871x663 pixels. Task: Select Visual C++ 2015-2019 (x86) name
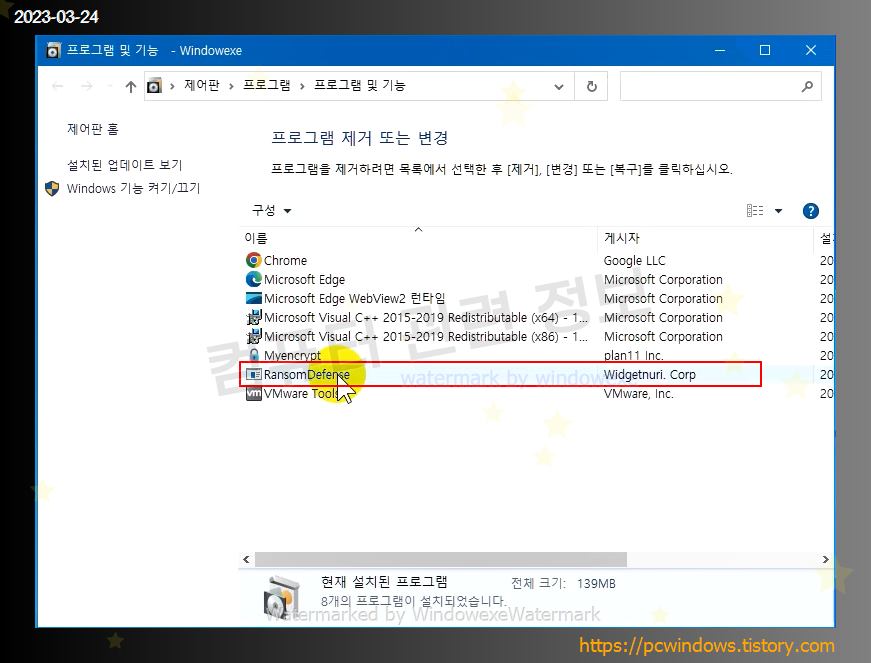[x=426, y=336]
